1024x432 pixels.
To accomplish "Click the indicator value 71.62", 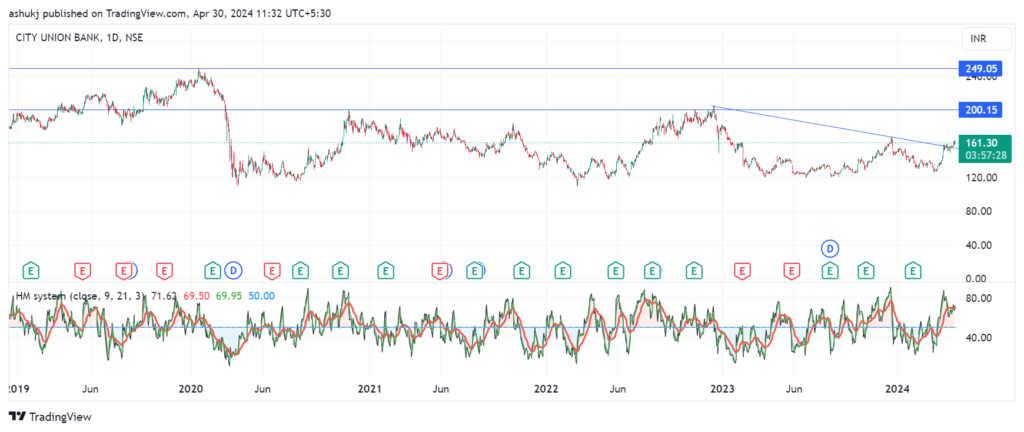I will coord(163,296).
